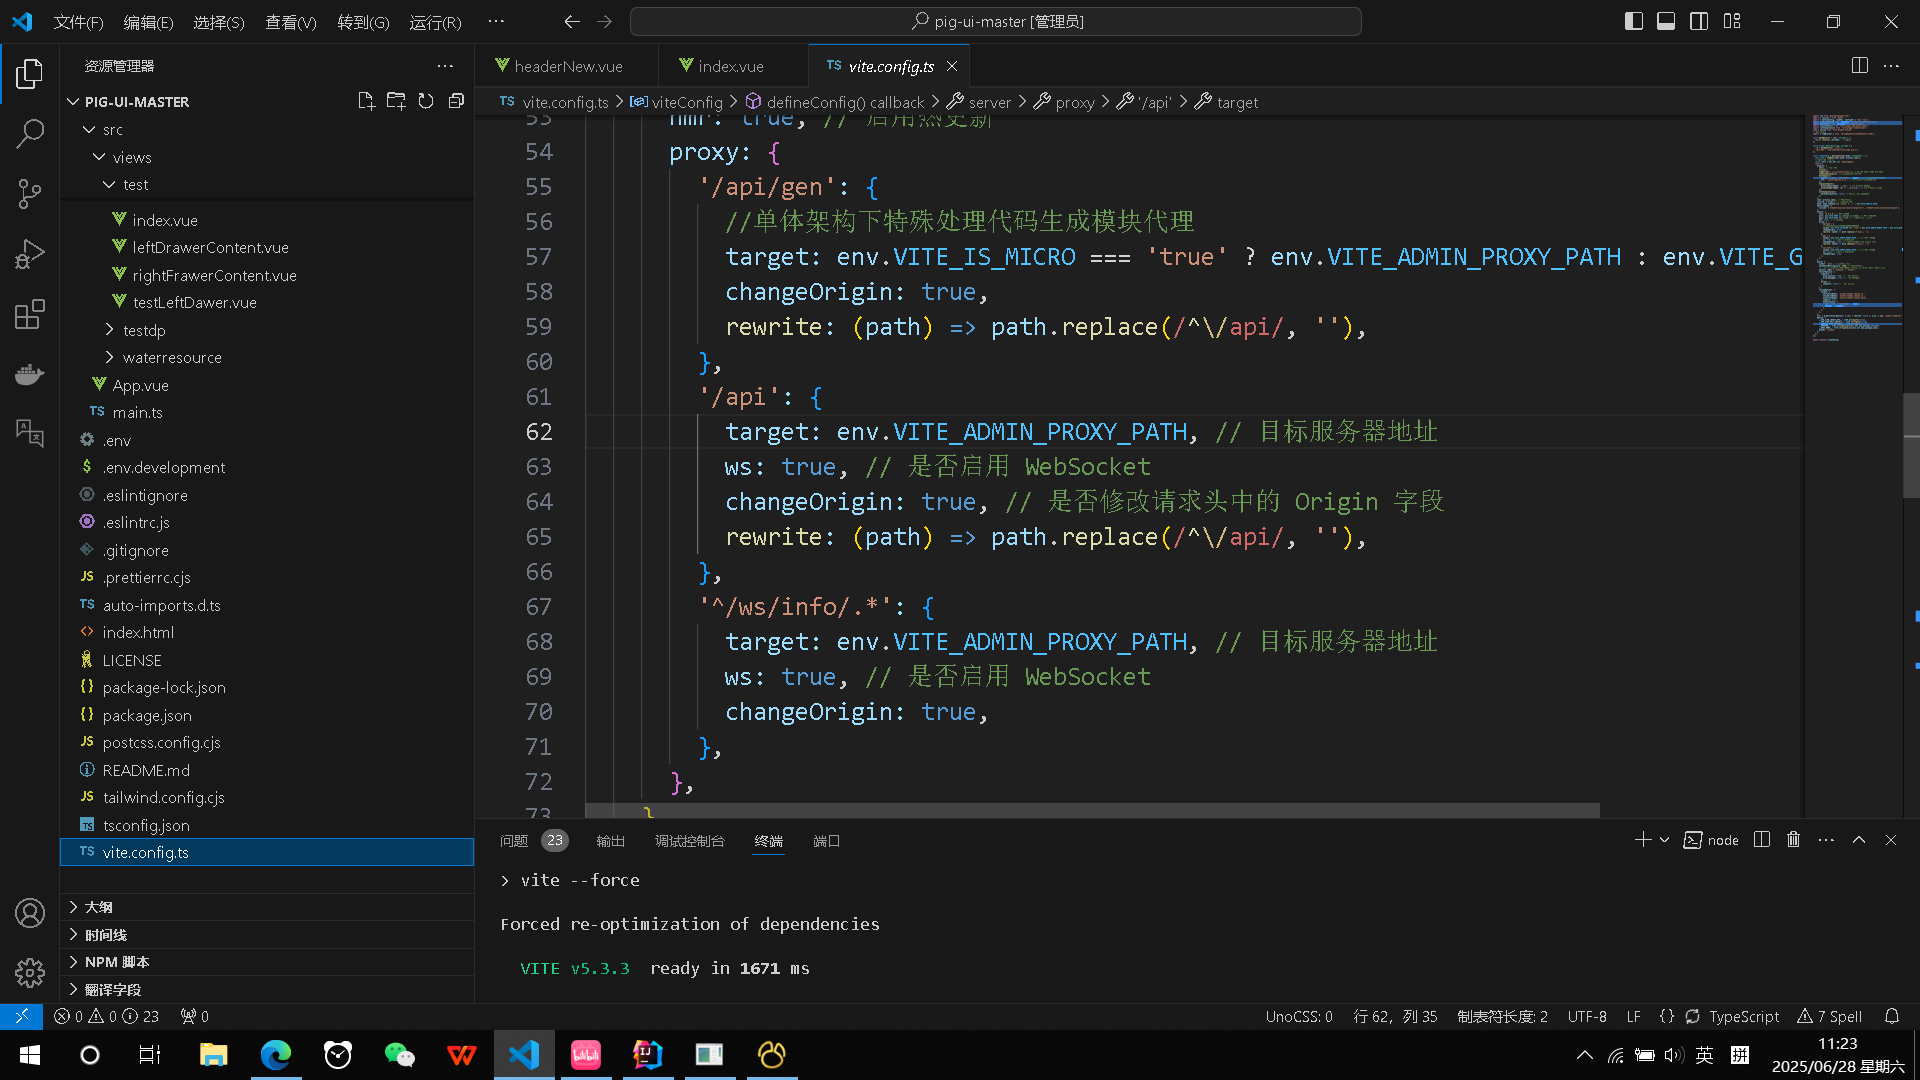This screenshot has height=1080, width=1920.
Task: Refresh the Explorer file tree
Action: pos(426,100)
